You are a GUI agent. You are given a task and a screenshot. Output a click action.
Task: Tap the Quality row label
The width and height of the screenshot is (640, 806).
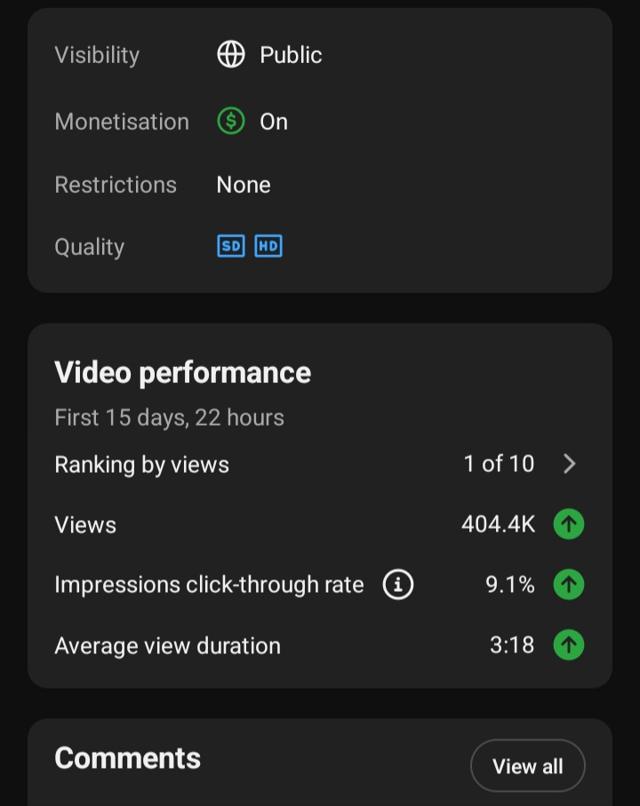pos(89,247)
